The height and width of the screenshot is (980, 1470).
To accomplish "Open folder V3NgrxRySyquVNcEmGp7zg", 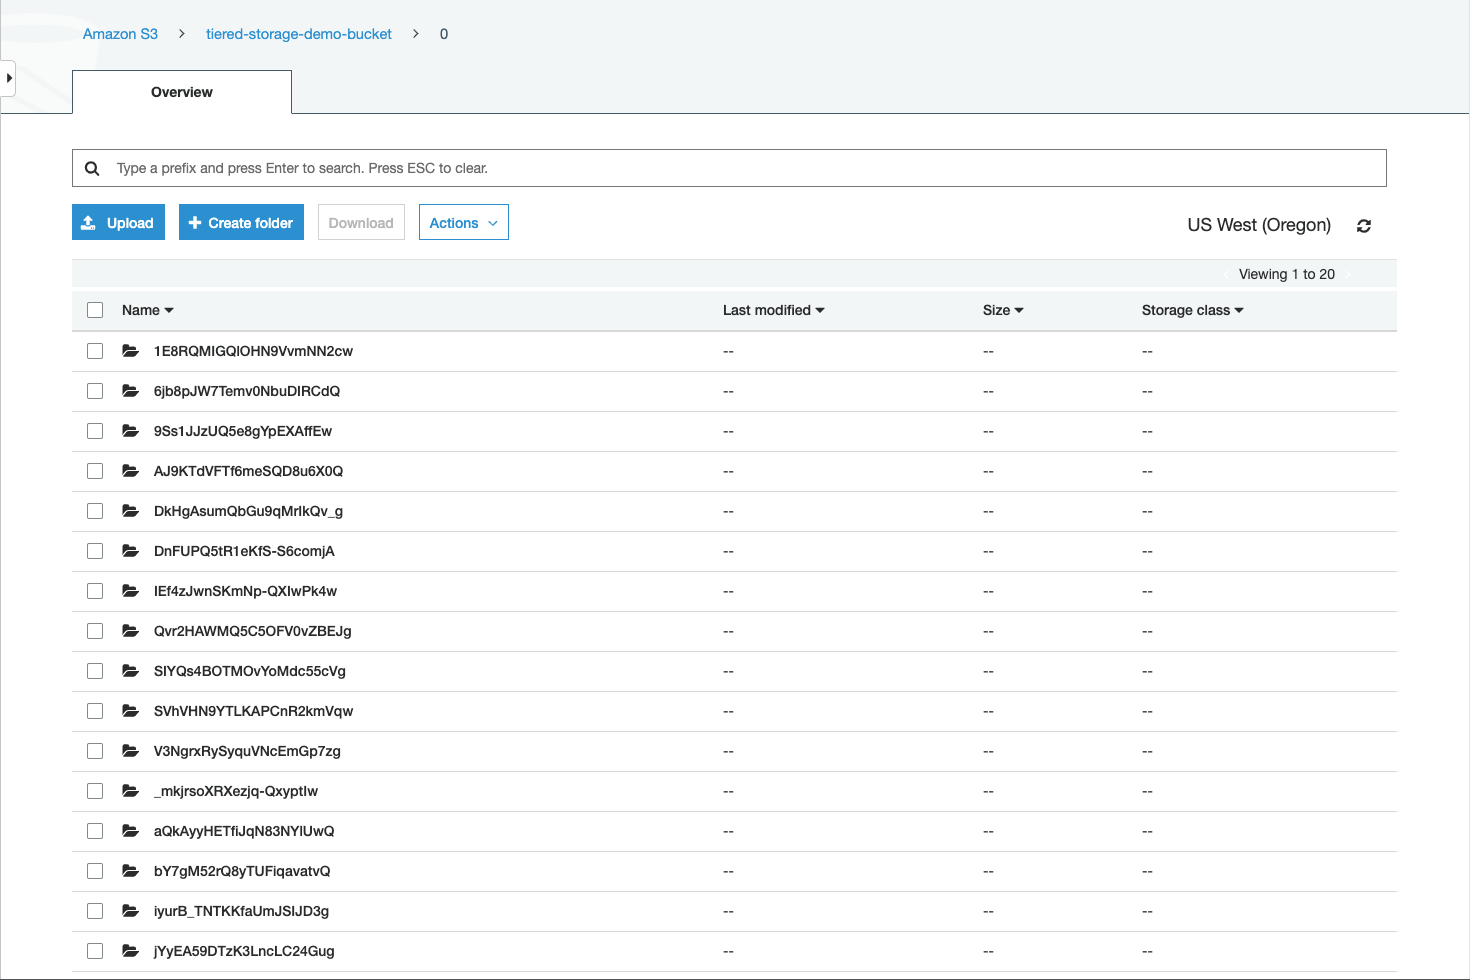I will coord(247,751).
